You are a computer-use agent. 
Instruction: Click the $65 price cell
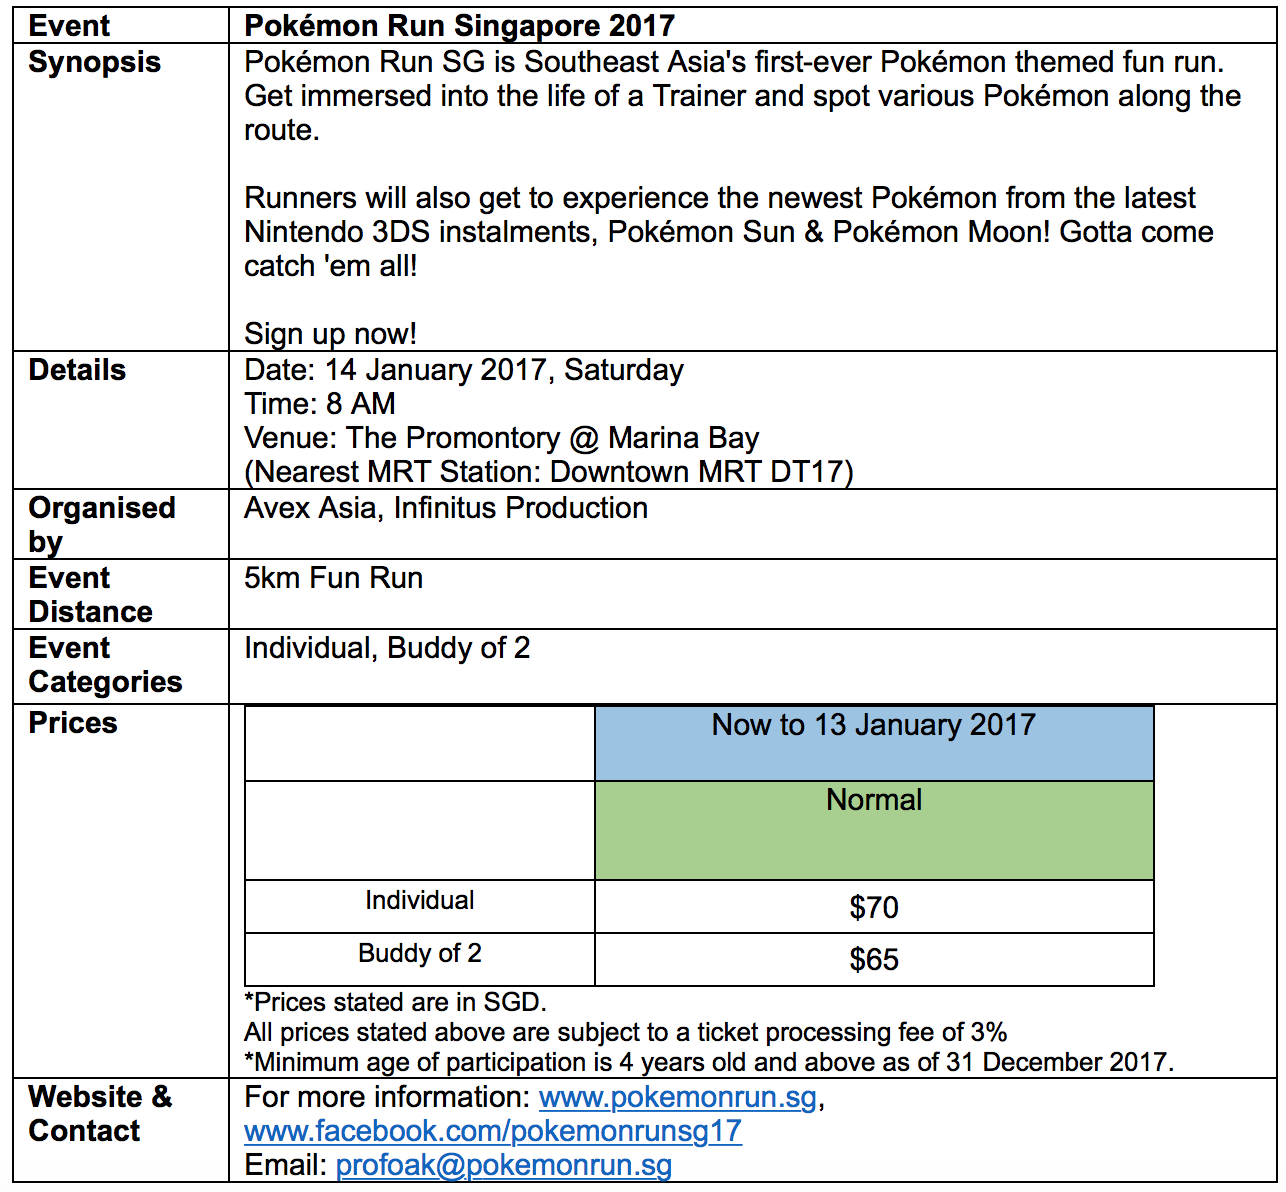873,960
